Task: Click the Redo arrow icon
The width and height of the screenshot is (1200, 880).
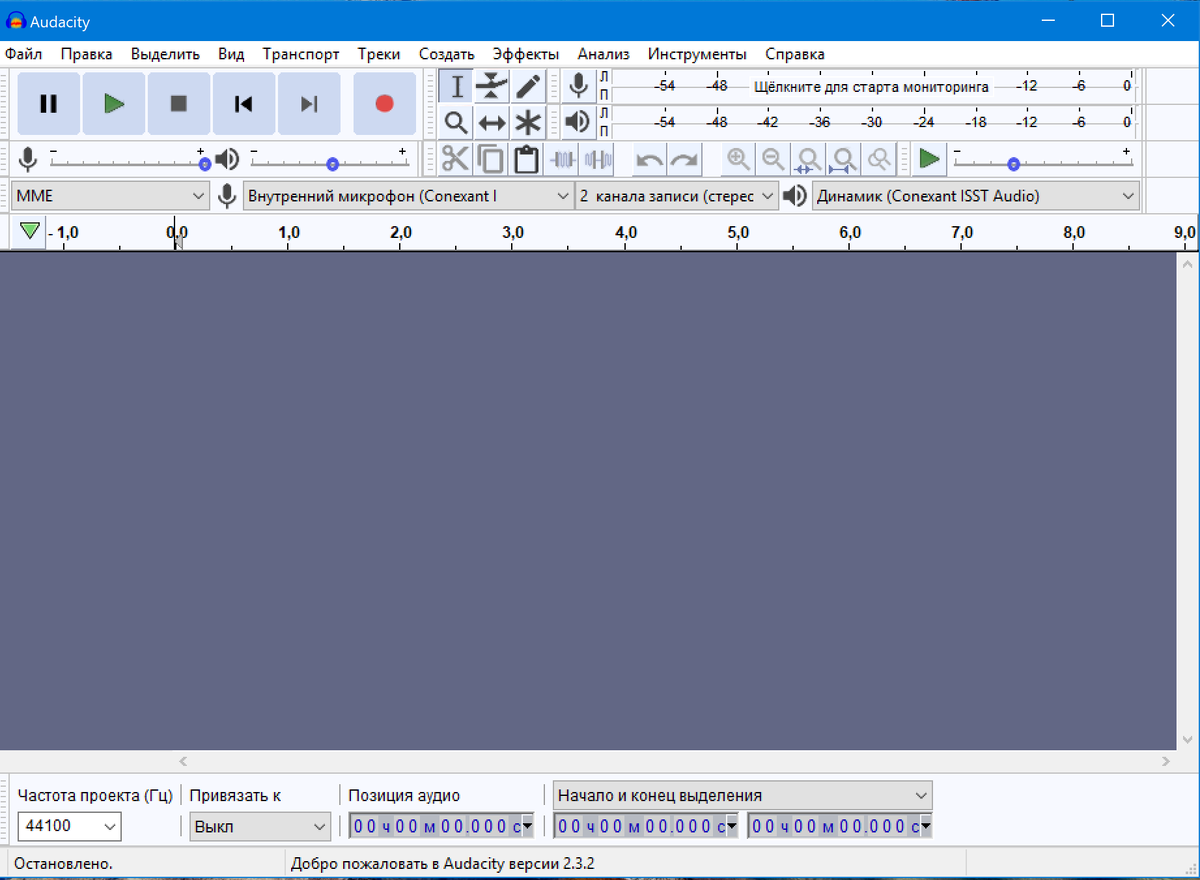Action: click(x=685, y=159)
